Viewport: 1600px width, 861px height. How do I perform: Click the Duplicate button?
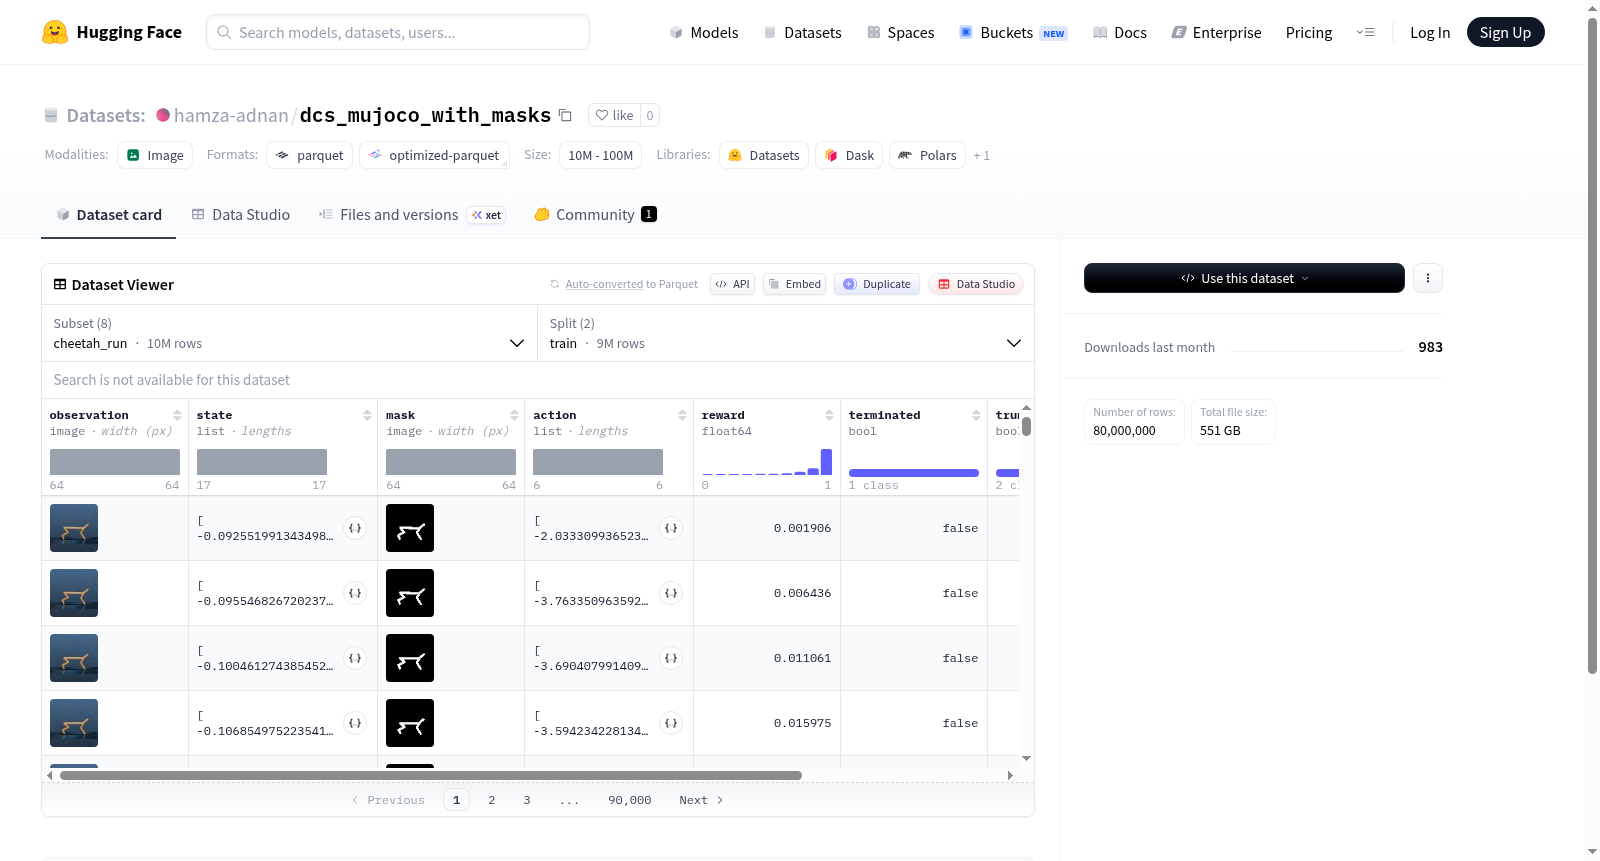click(x=877, y=284)
